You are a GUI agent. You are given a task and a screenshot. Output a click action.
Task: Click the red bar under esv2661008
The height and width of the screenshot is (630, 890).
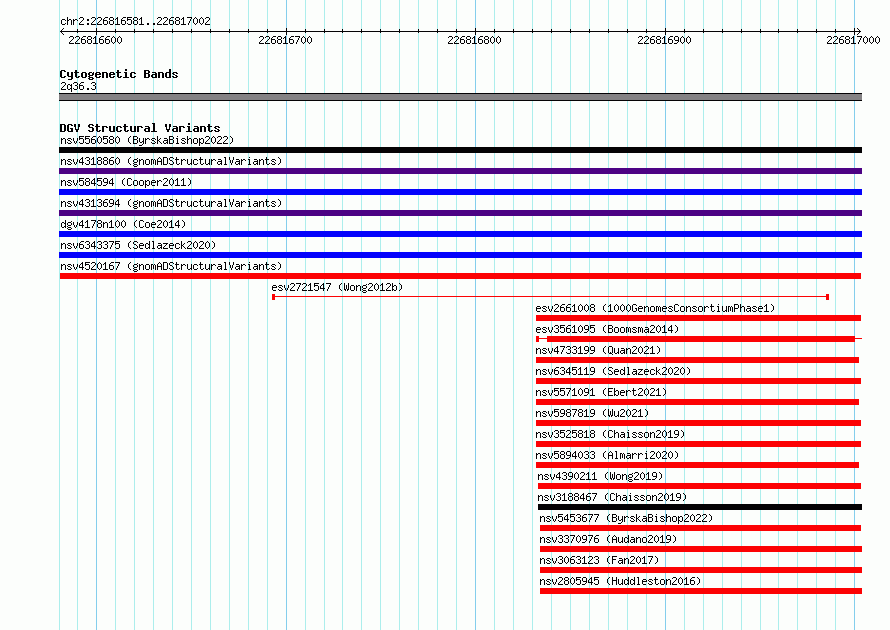tap(698, 318)
